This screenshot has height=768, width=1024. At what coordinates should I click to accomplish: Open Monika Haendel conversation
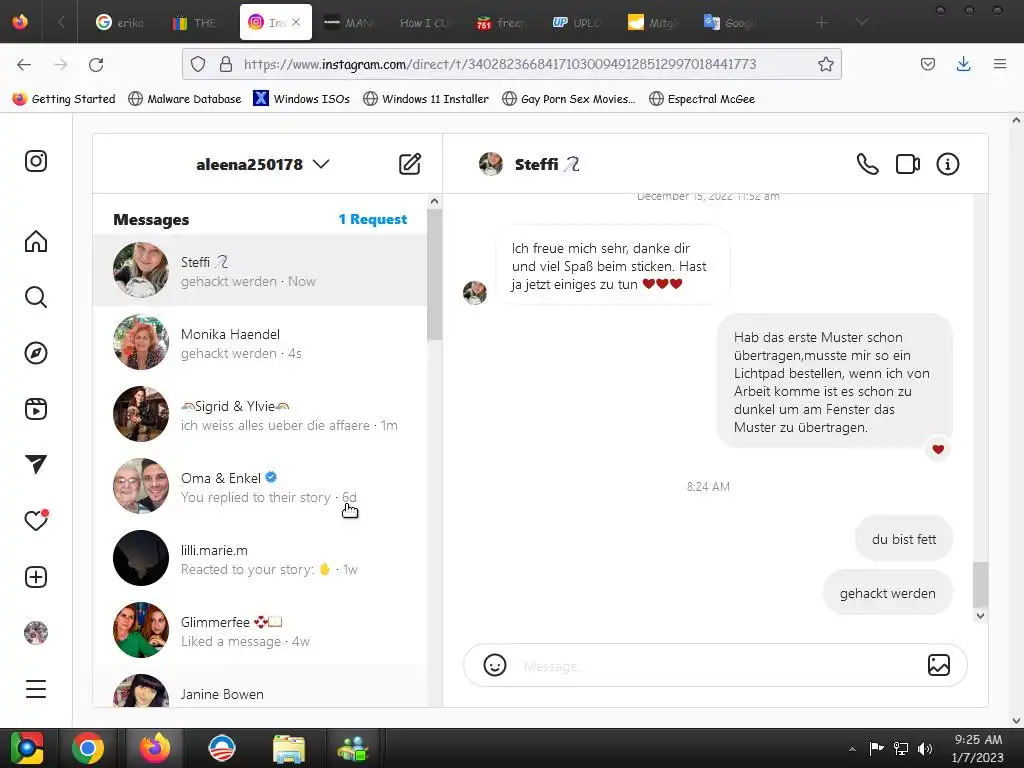(260, 342)
